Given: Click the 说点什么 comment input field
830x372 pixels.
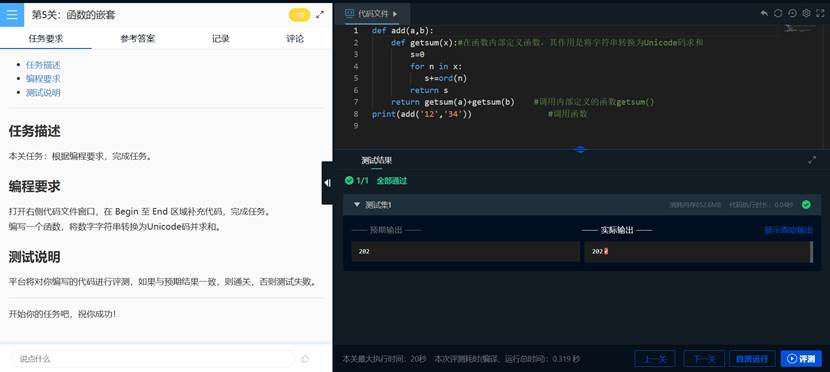Looking at the screenshot, I should pyautogui.click(x=152, y=358).
